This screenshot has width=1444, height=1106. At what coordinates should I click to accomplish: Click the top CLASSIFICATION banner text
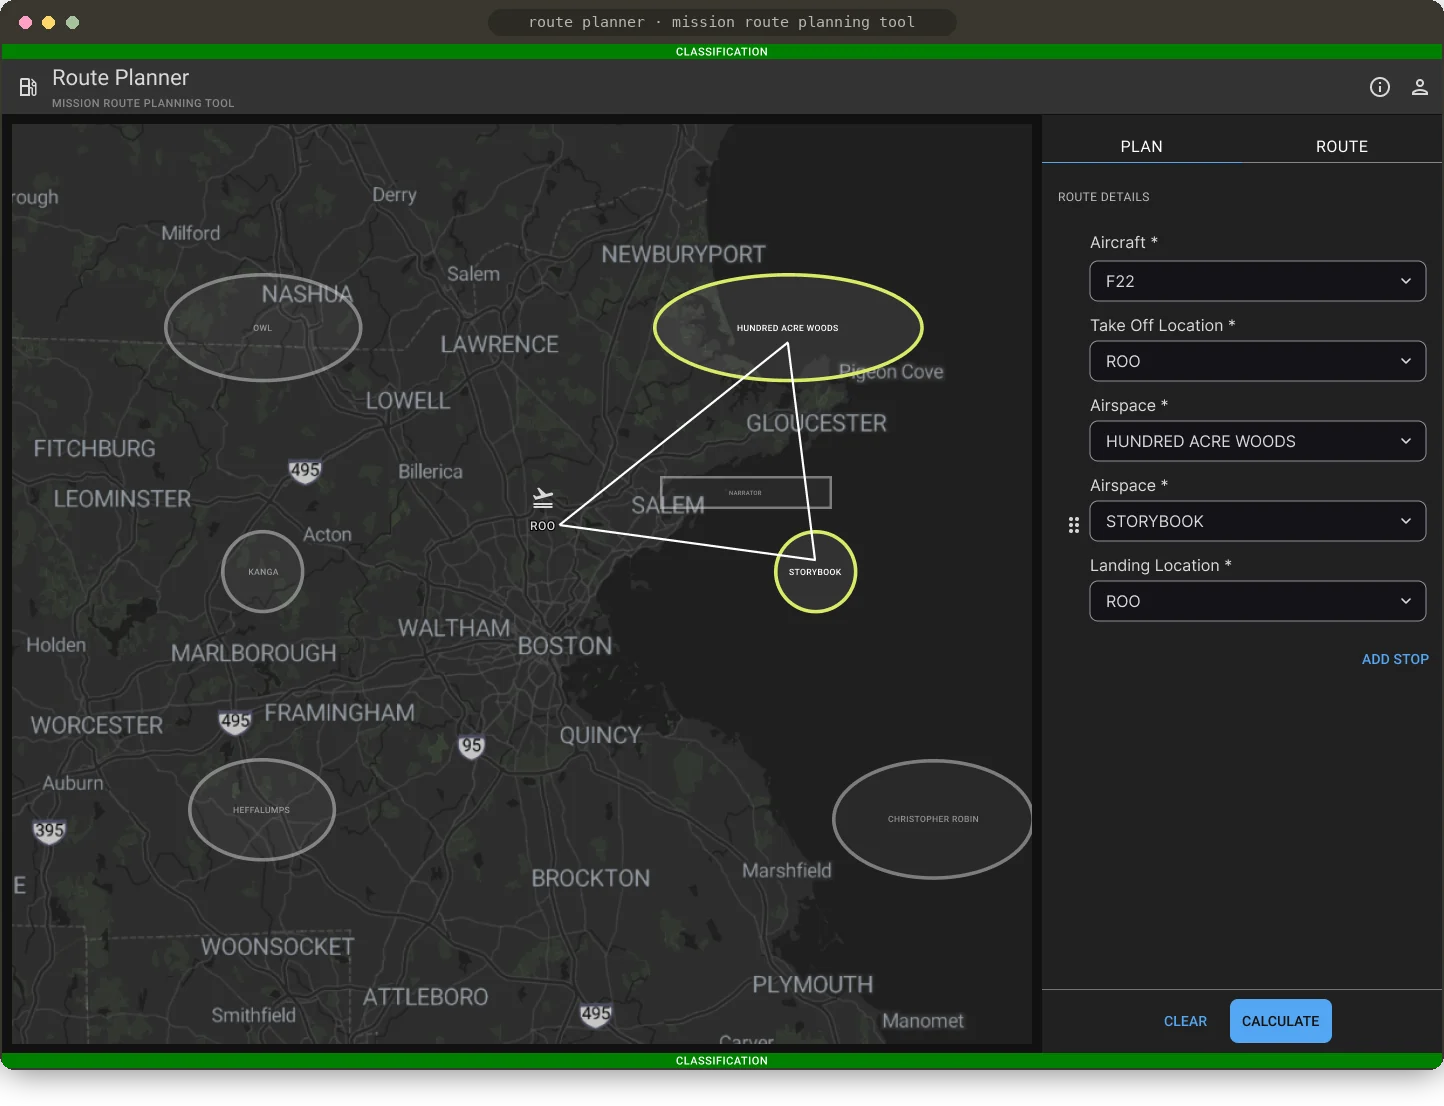[x=722, y=52]
